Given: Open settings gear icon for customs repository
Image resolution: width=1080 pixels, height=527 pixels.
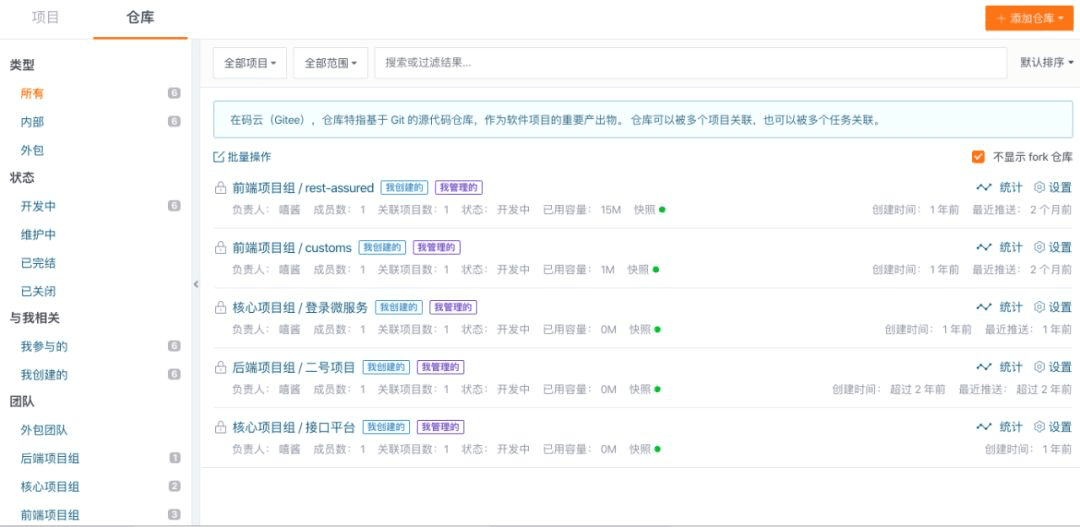Looking at the screenshot, I should (1039, 247).
